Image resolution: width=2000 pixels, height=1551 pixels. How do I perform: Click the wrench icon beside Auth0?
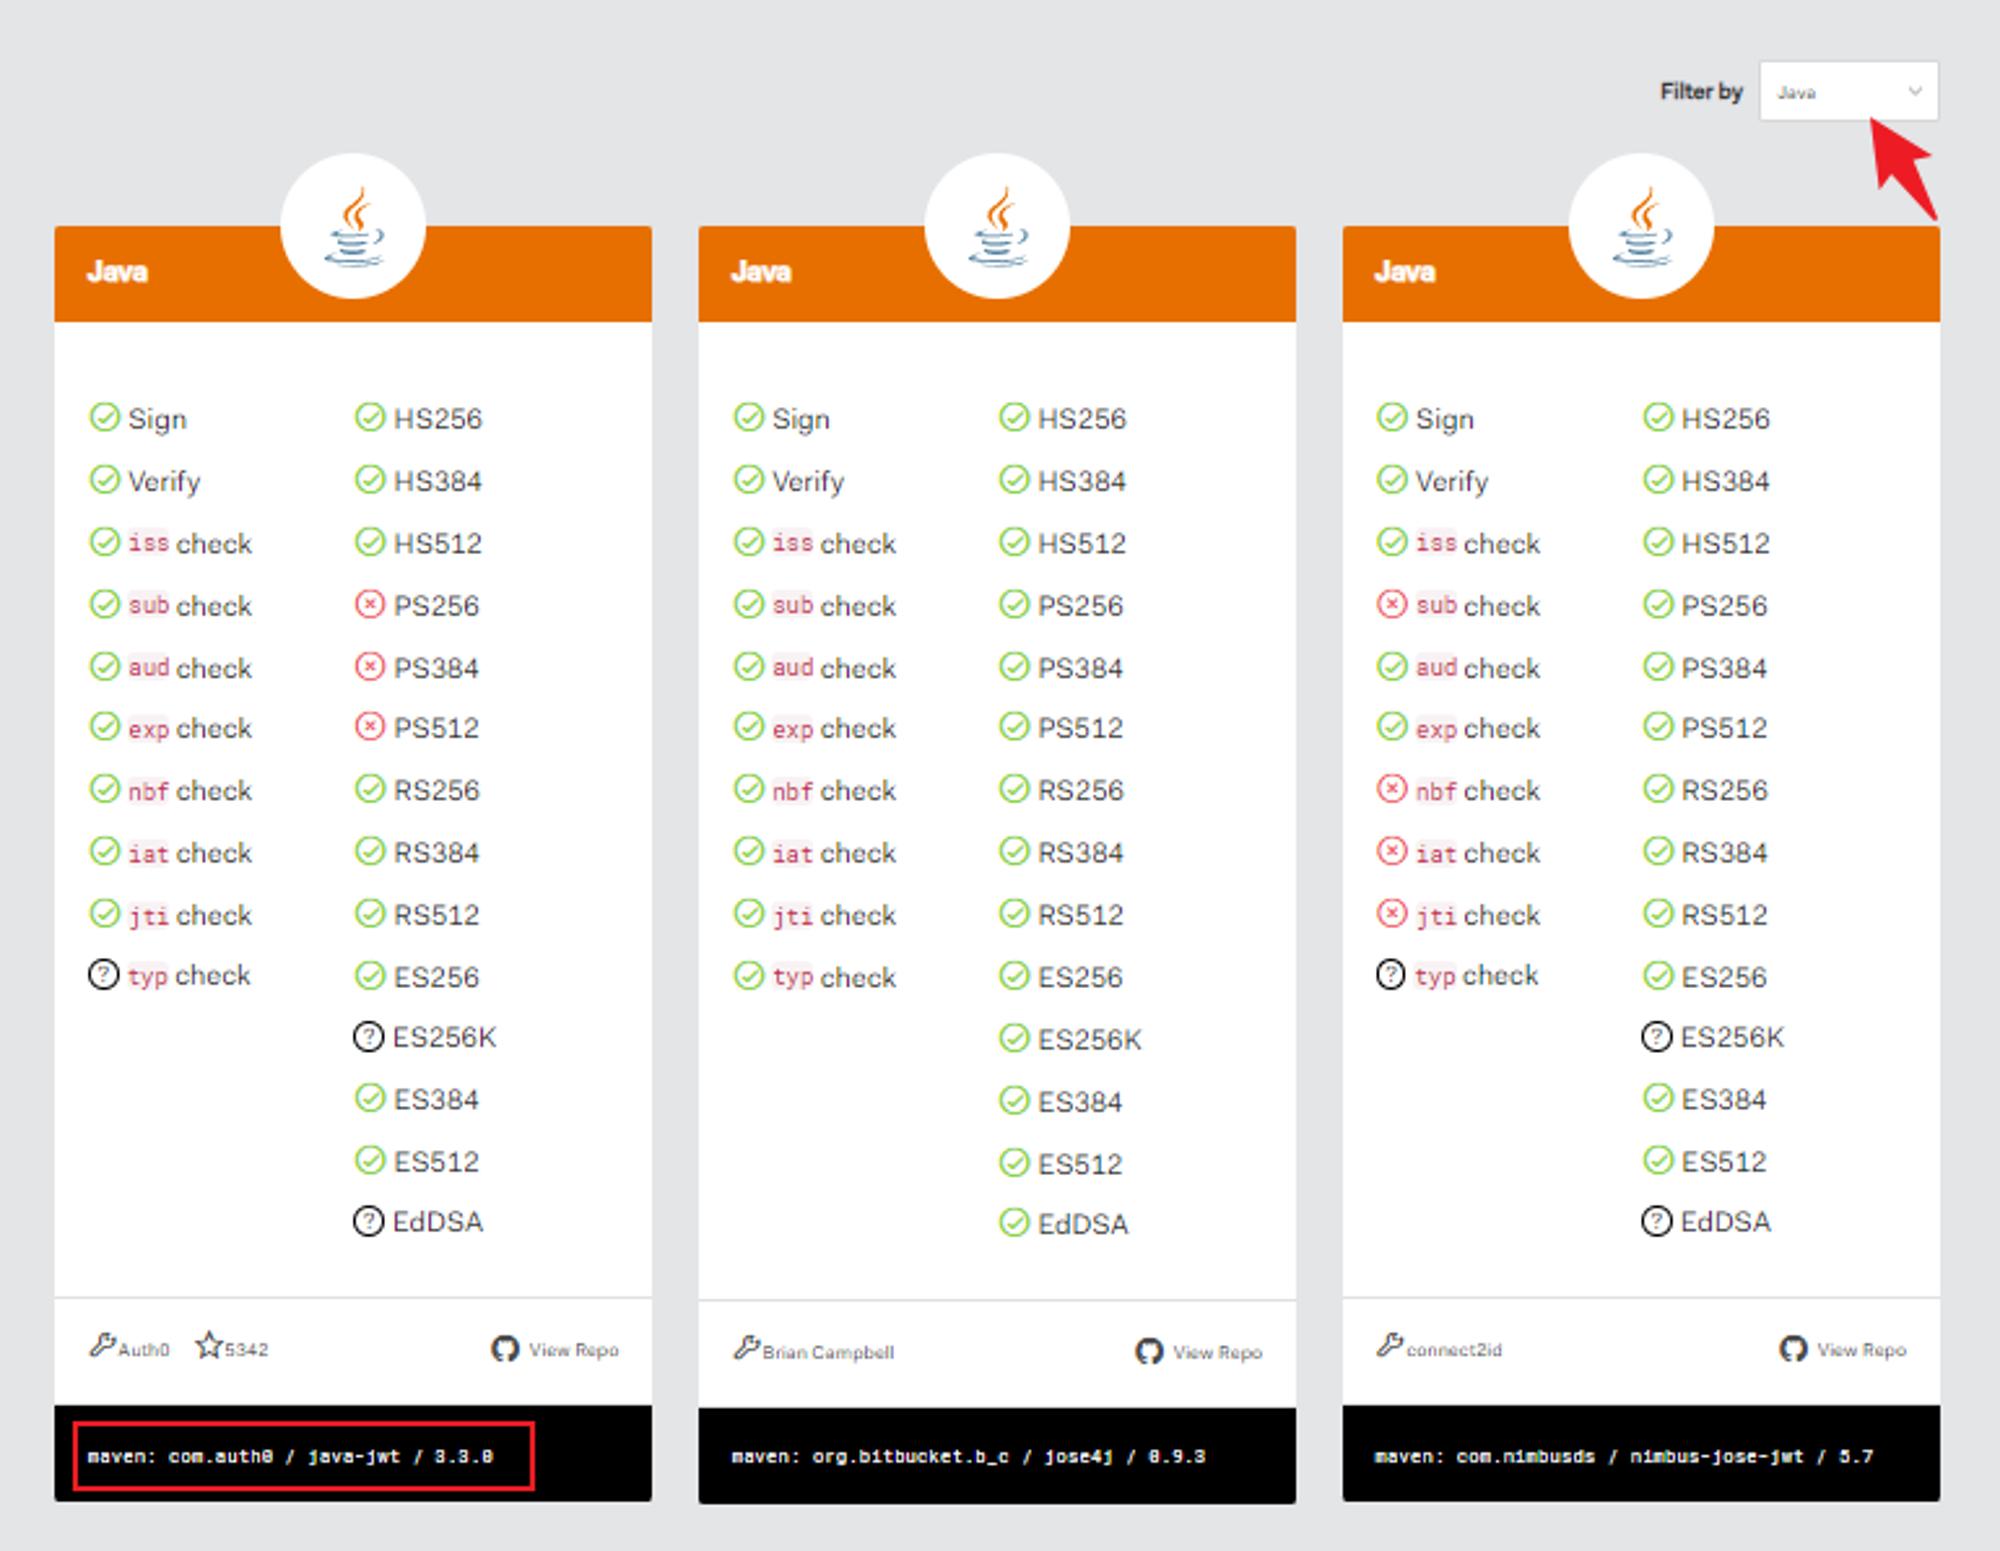(x=102, y=1345)
